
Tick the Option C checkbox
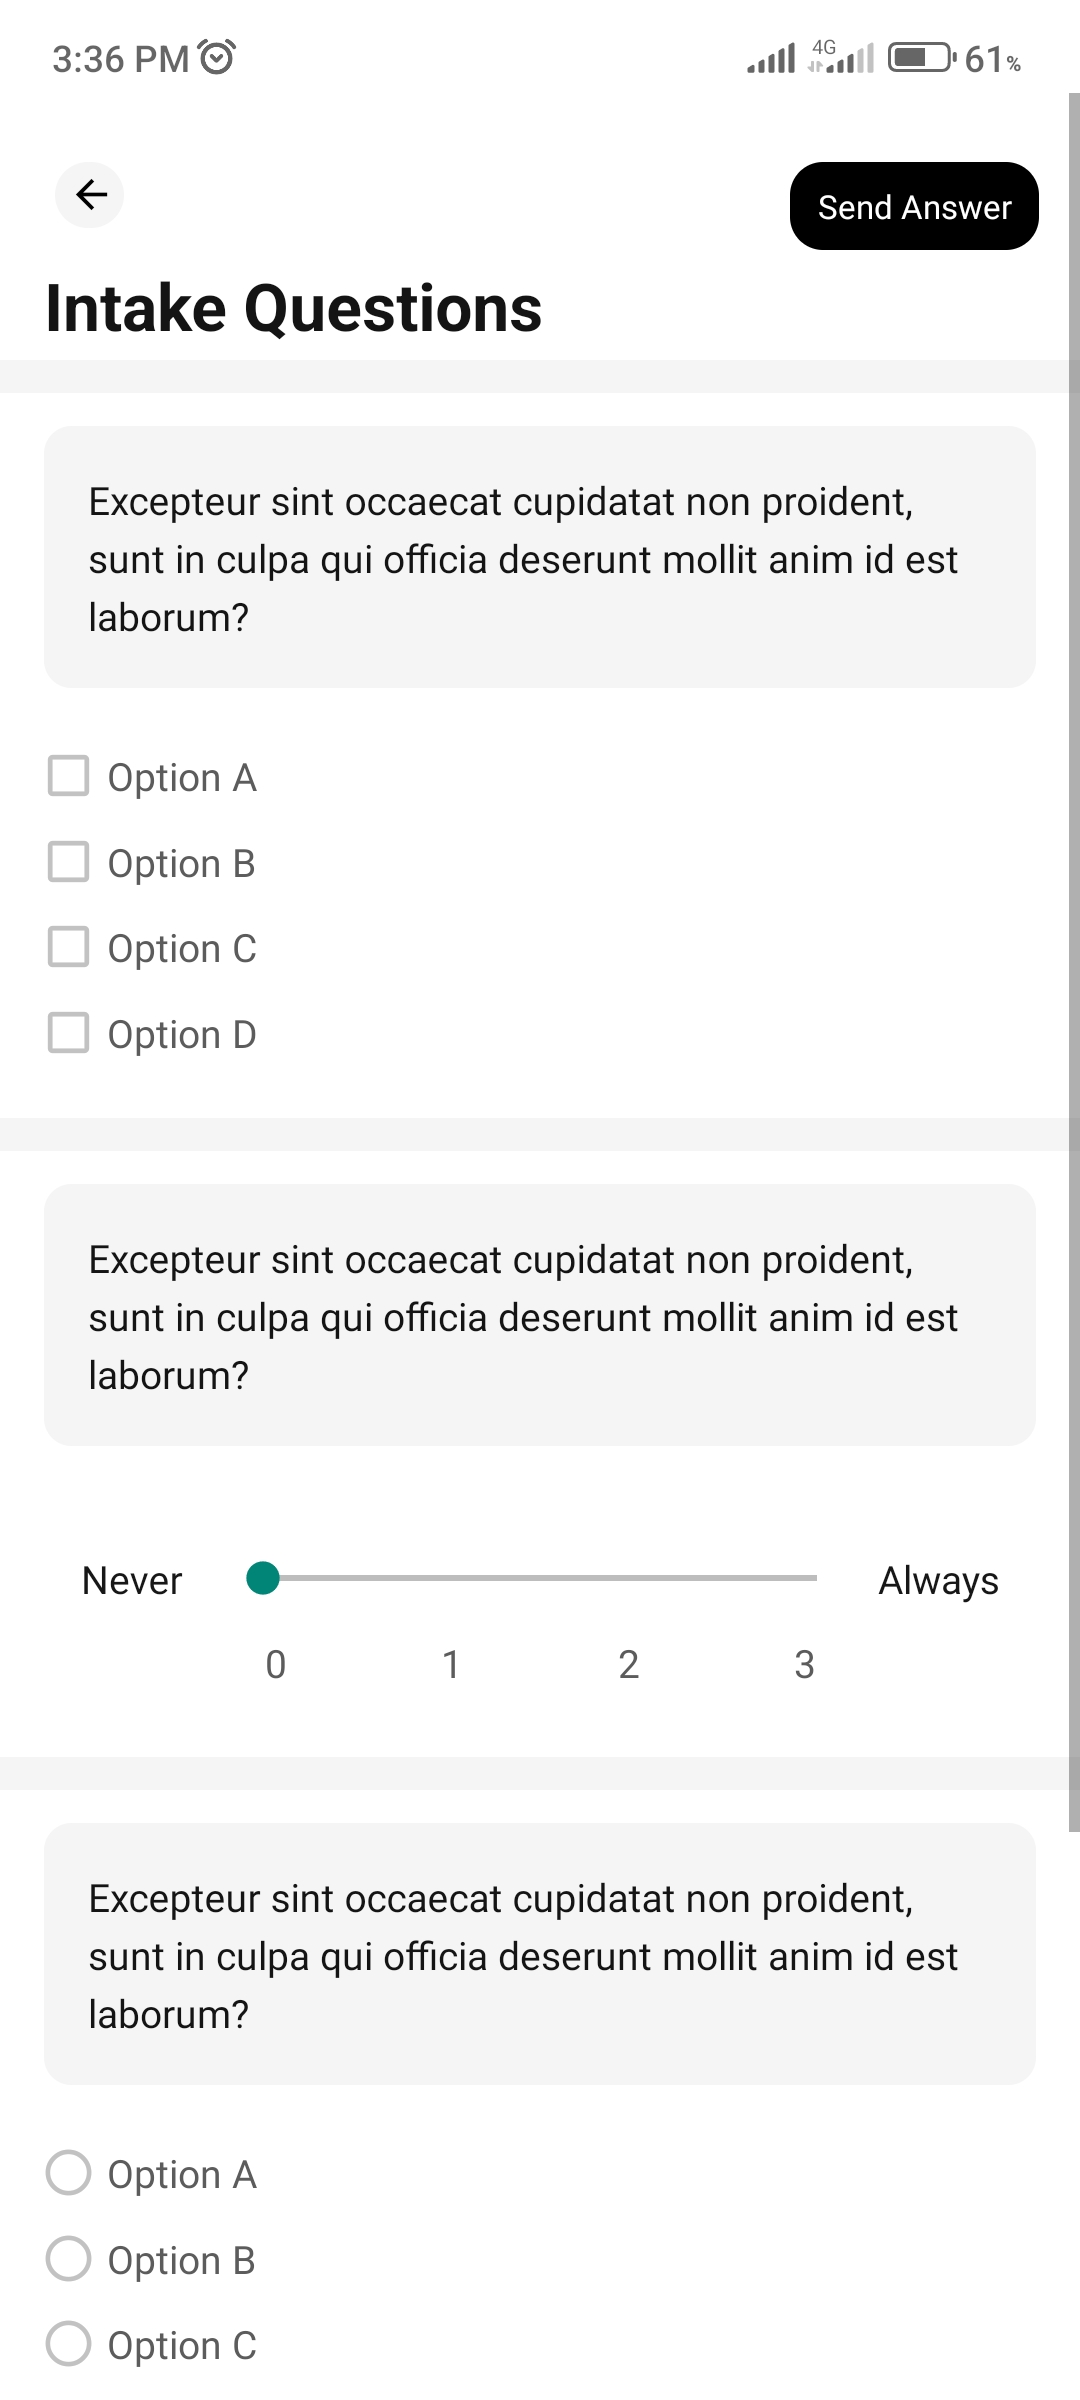pyautogui.click(x=68, y=947)
